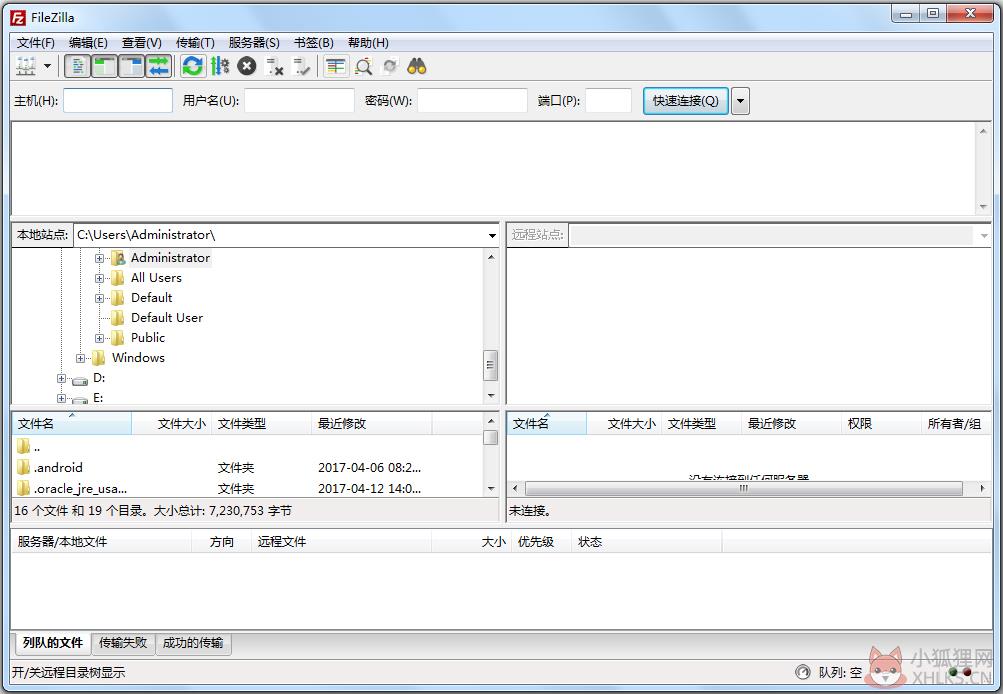Click the local tree scrollbar thumb
The image size is (1003, 694).
pos(491,365)
